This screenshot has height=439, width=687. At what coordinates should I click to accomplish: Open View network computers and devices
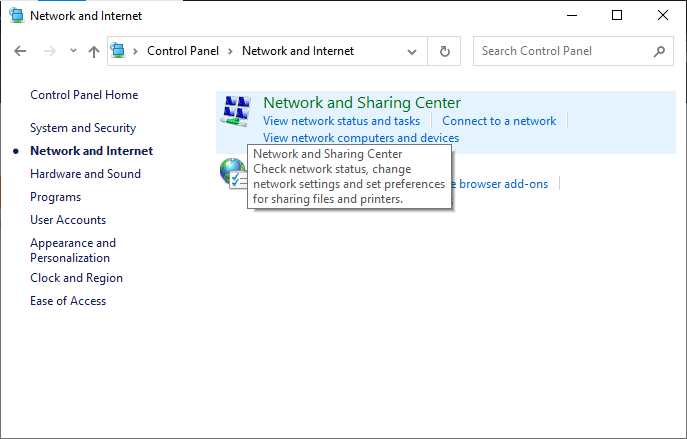[361, 138]
